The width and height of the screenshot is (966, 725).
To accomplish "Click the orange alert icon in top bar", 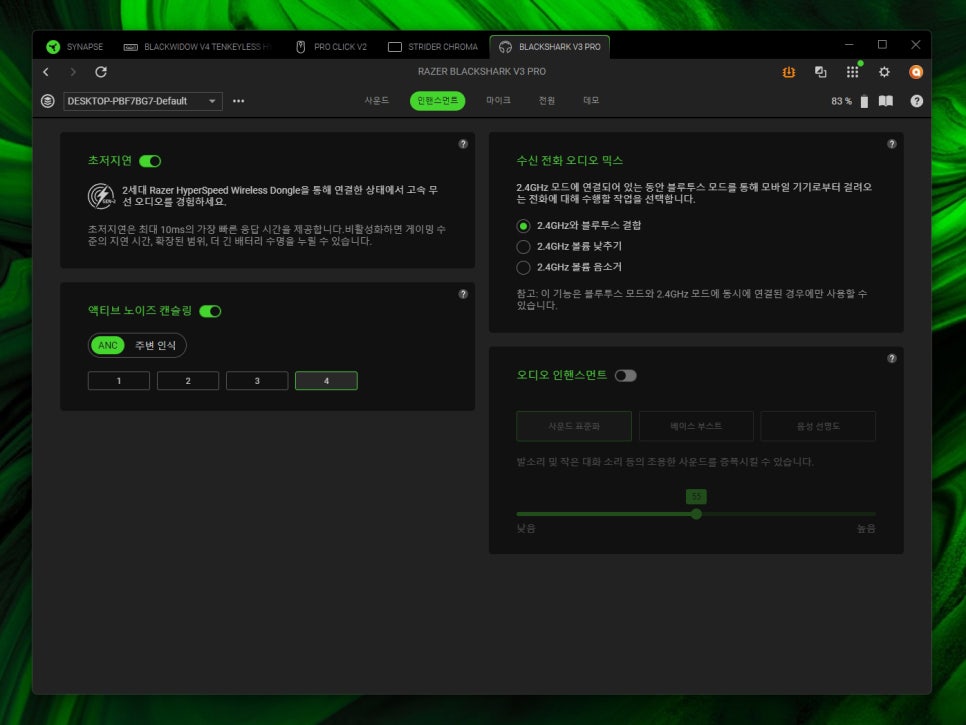I will coord(789,72).
